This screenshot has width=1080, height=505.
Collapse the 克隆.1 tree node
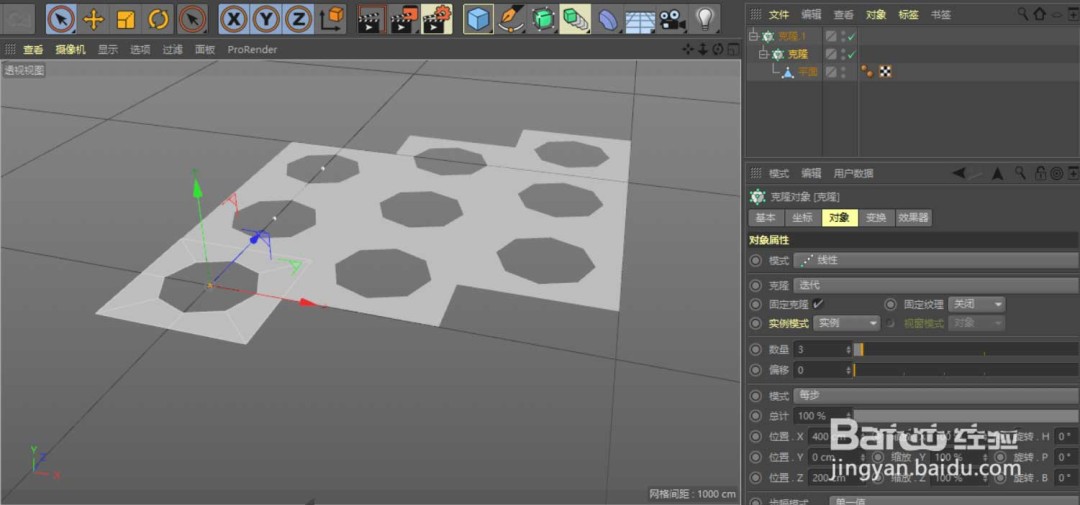point(753,37)
